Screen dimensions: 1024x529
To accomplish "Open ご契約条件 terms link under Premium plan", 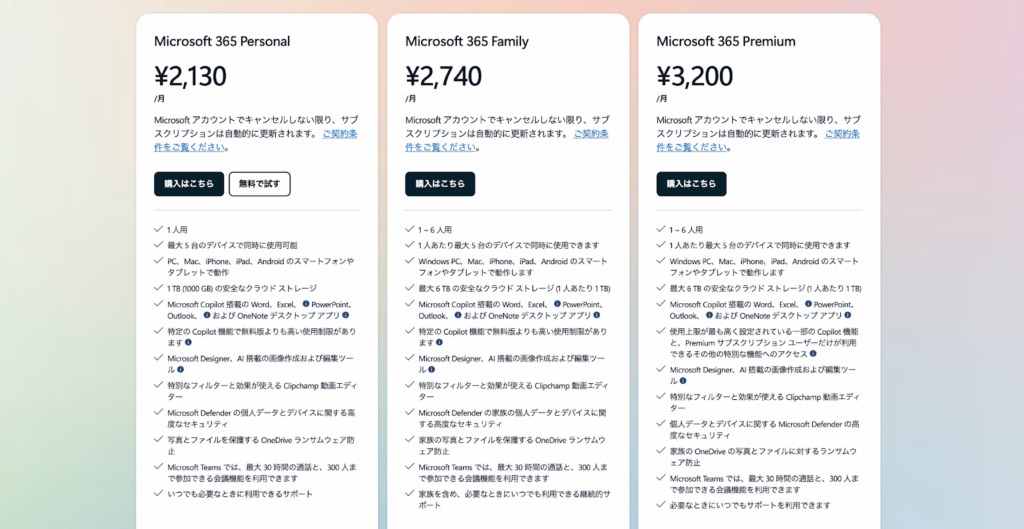I will pos(842,133).
